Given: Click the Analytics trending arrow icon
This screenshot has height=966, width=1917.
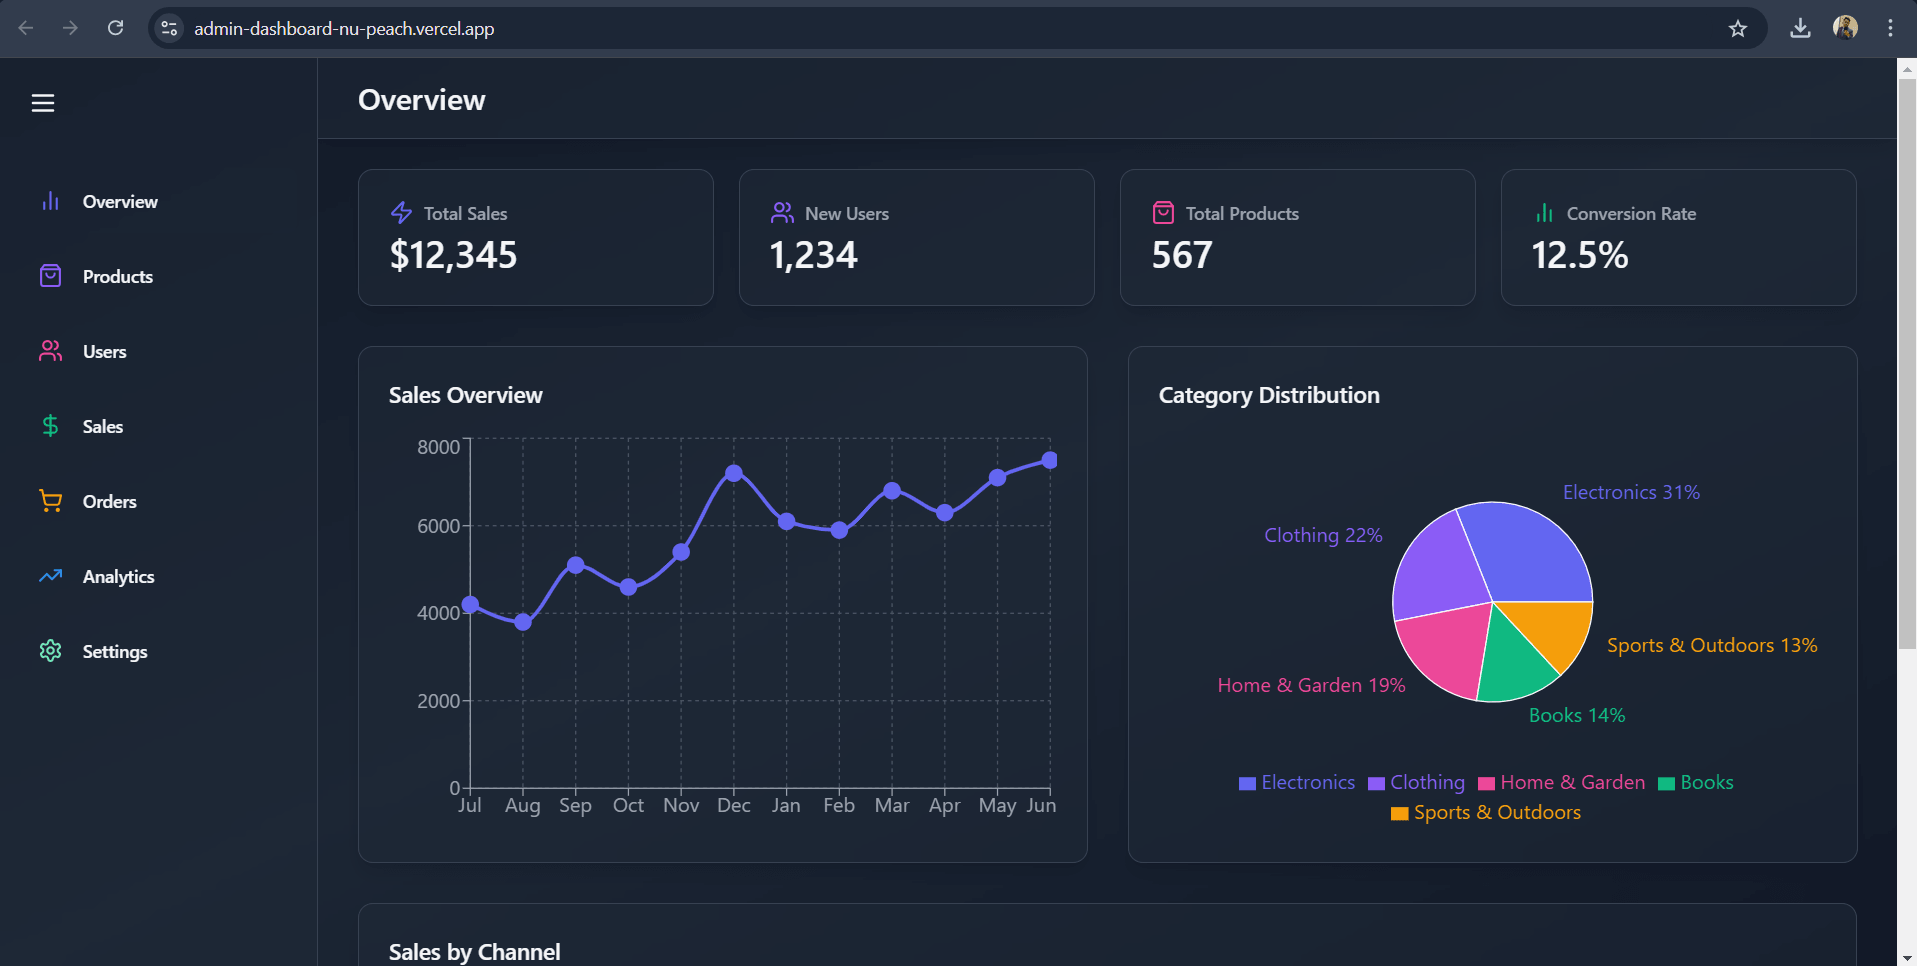Looking at the screenshot, I should click(x=50, y=576).
